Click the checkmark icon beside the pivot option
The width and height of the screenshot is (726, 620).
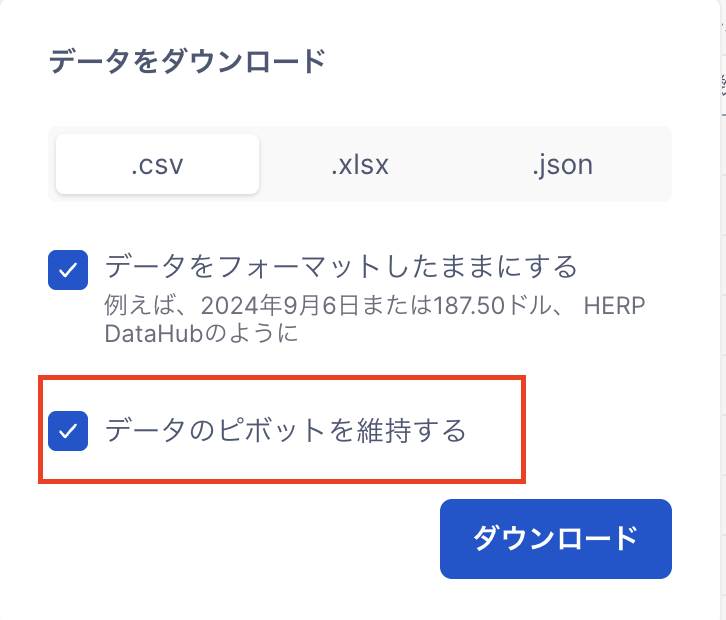[x=68, y=431]
